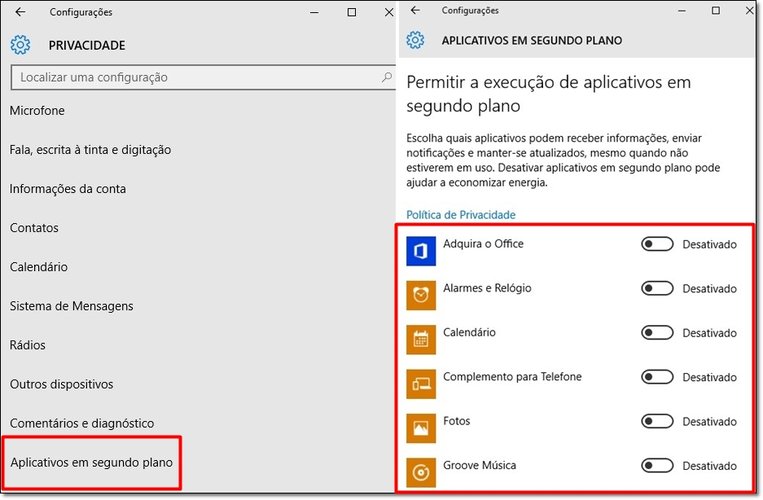The height and width of the screenshot is (500, 763).
Task: Click the Adquira o Office label
Action: [483, 244]
